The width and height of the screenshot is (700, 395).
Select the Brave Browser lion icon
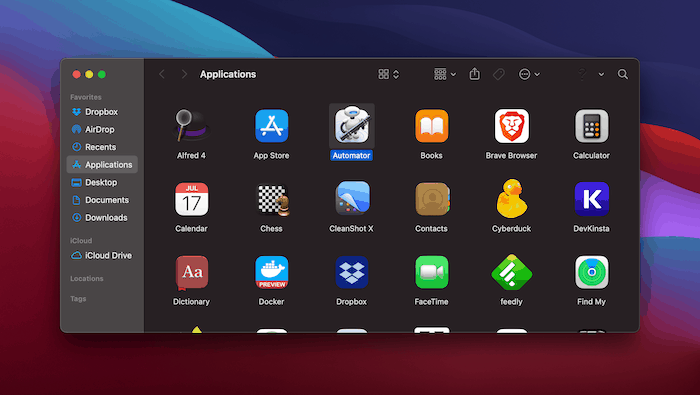pos(512,126)
